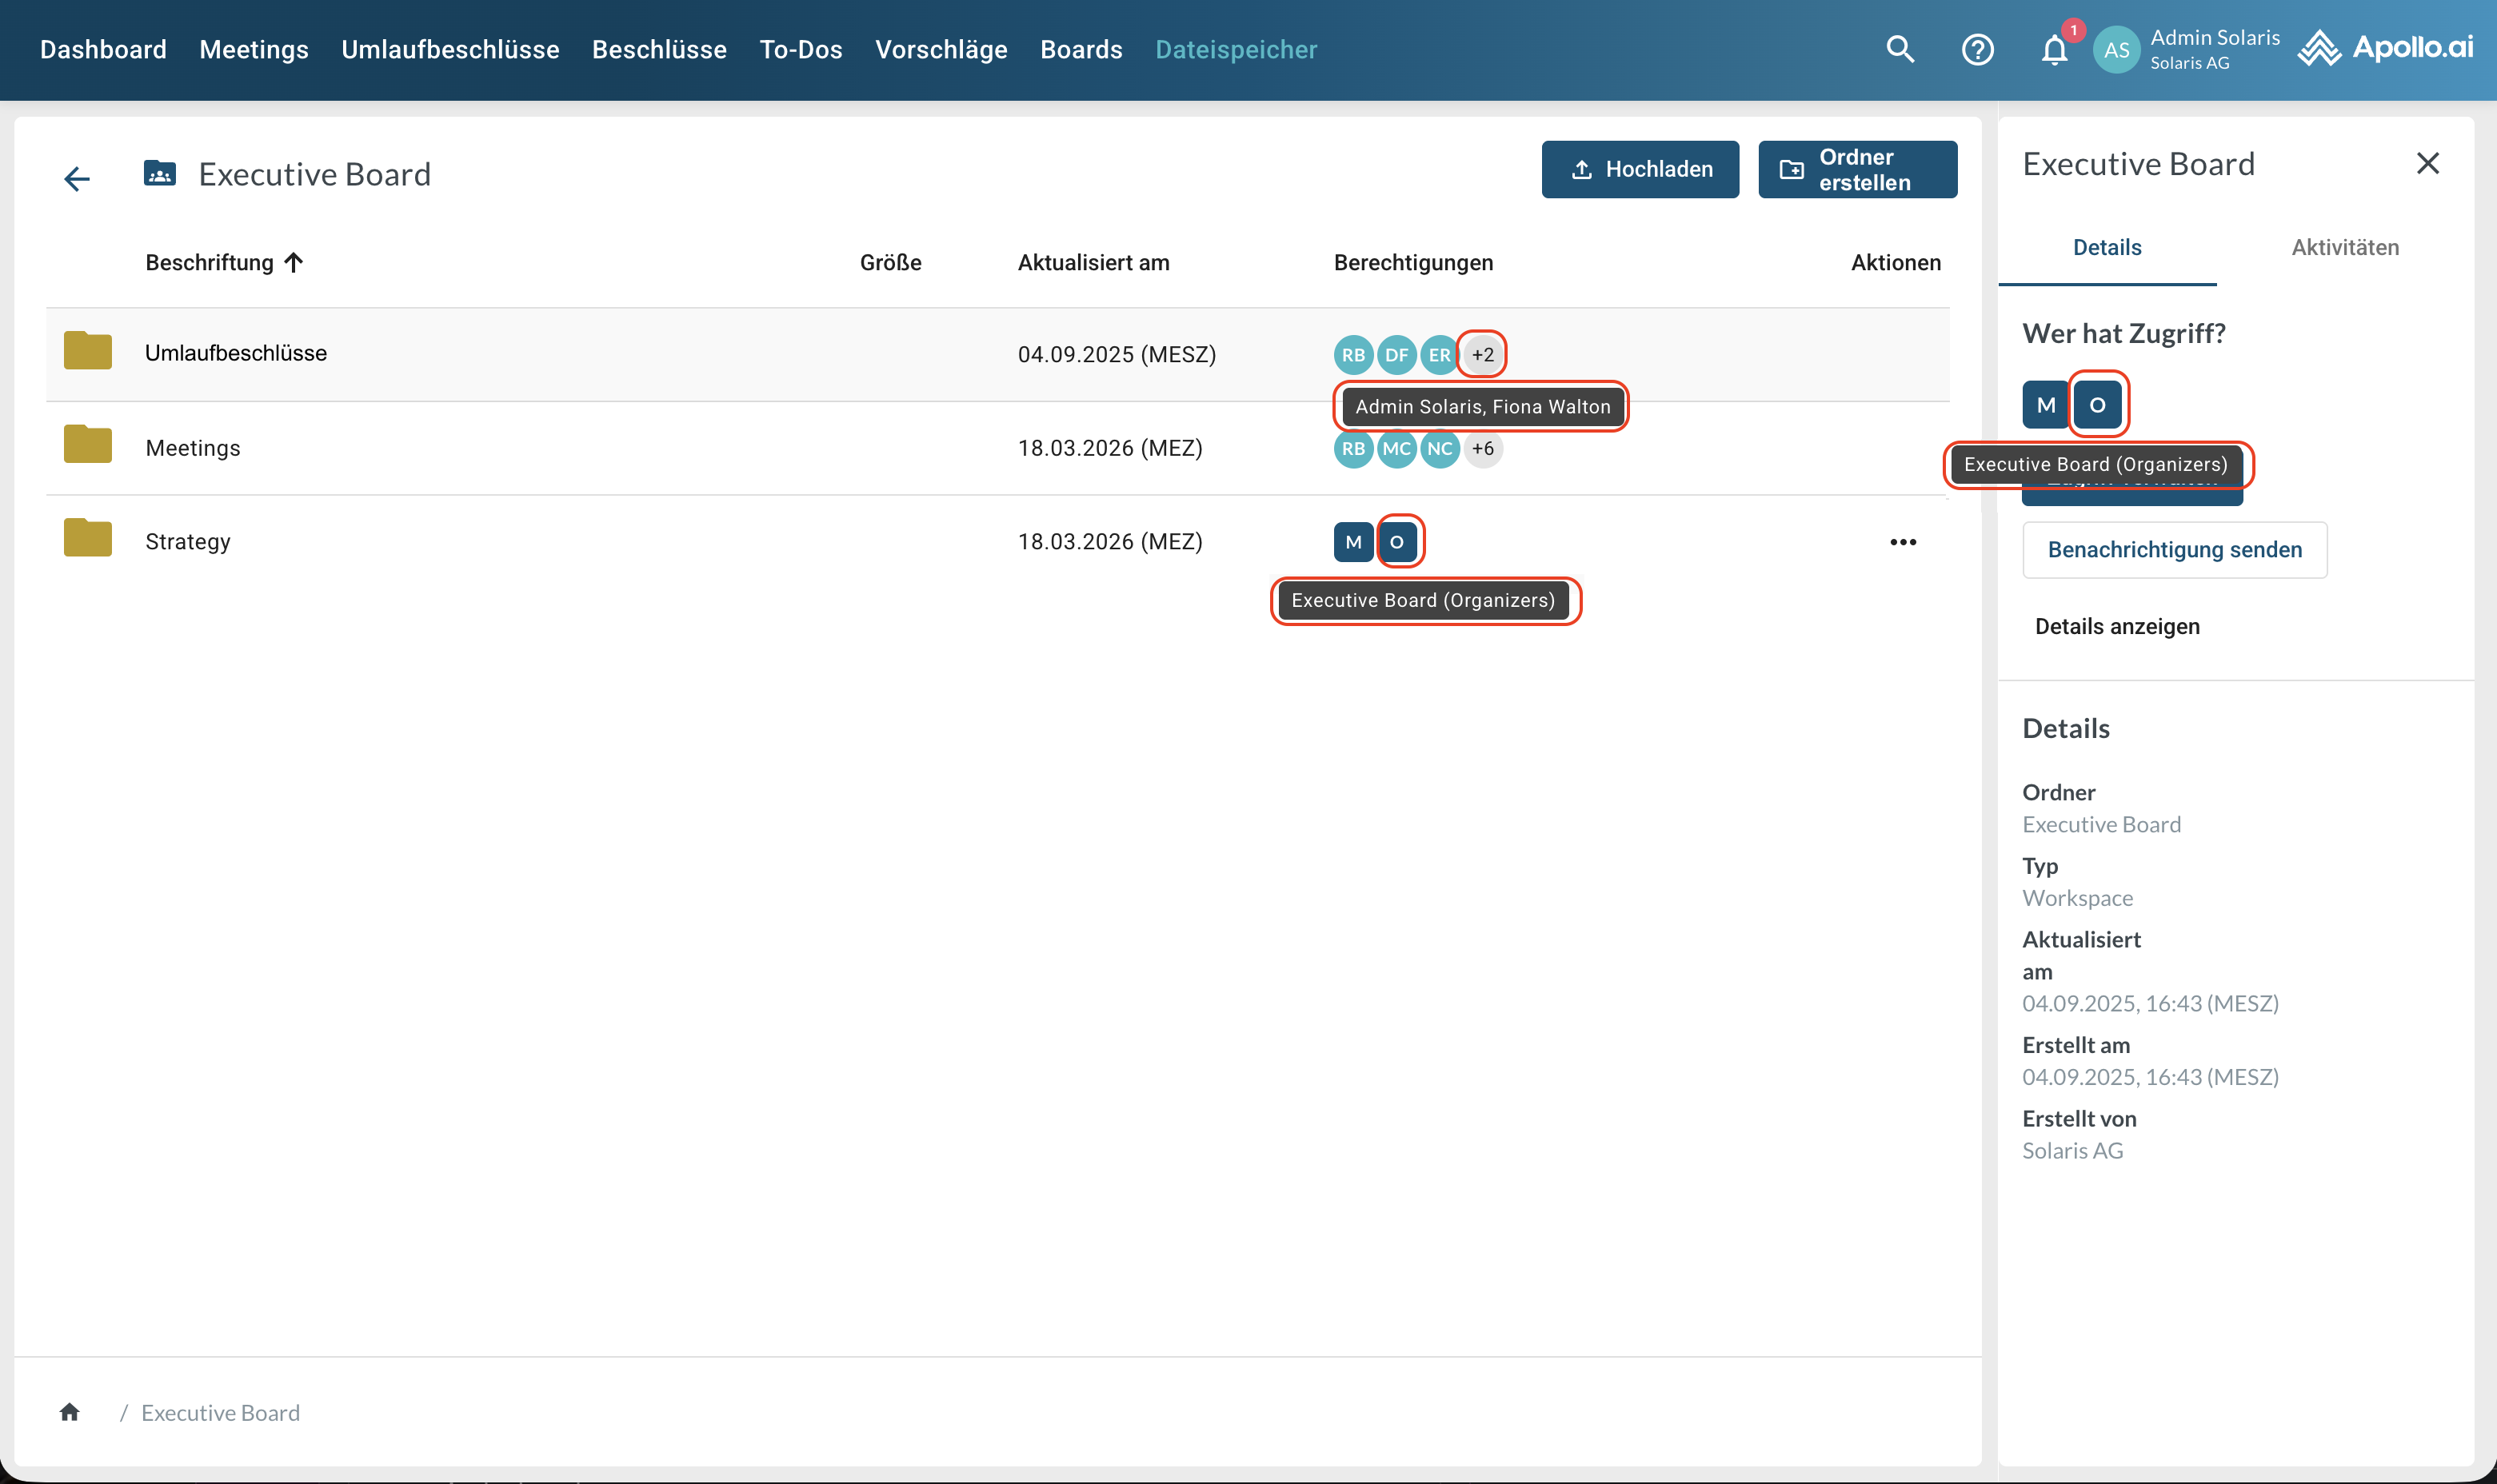The height and width of the screenshot is (1484, 2497).
Task: Expand the +2 permissions badge on Umlaufbeschlüsse
Action: [1482, 354]
